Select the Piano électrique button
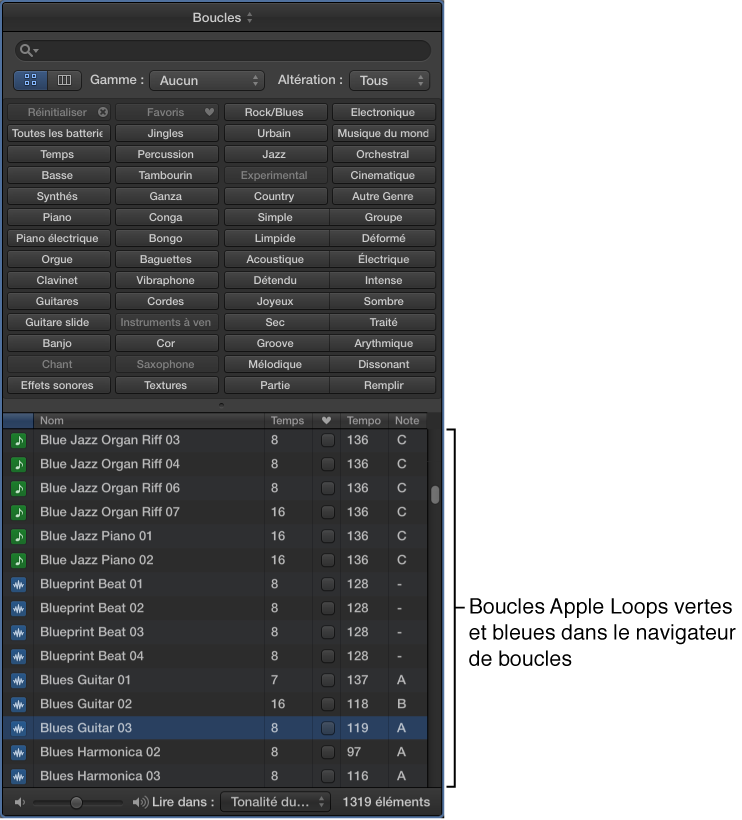 [x=59, y=238]
